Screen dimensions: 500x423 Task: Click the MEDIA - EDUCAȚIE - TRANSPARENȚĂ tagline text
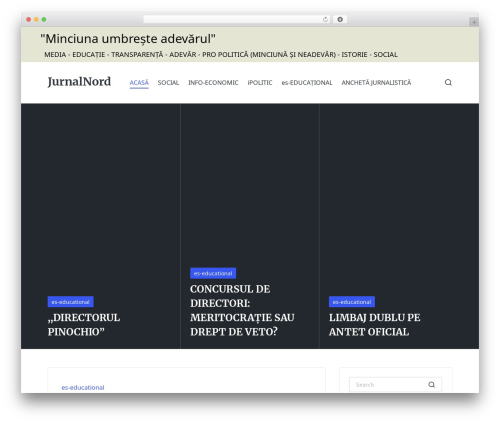point(221,54)
